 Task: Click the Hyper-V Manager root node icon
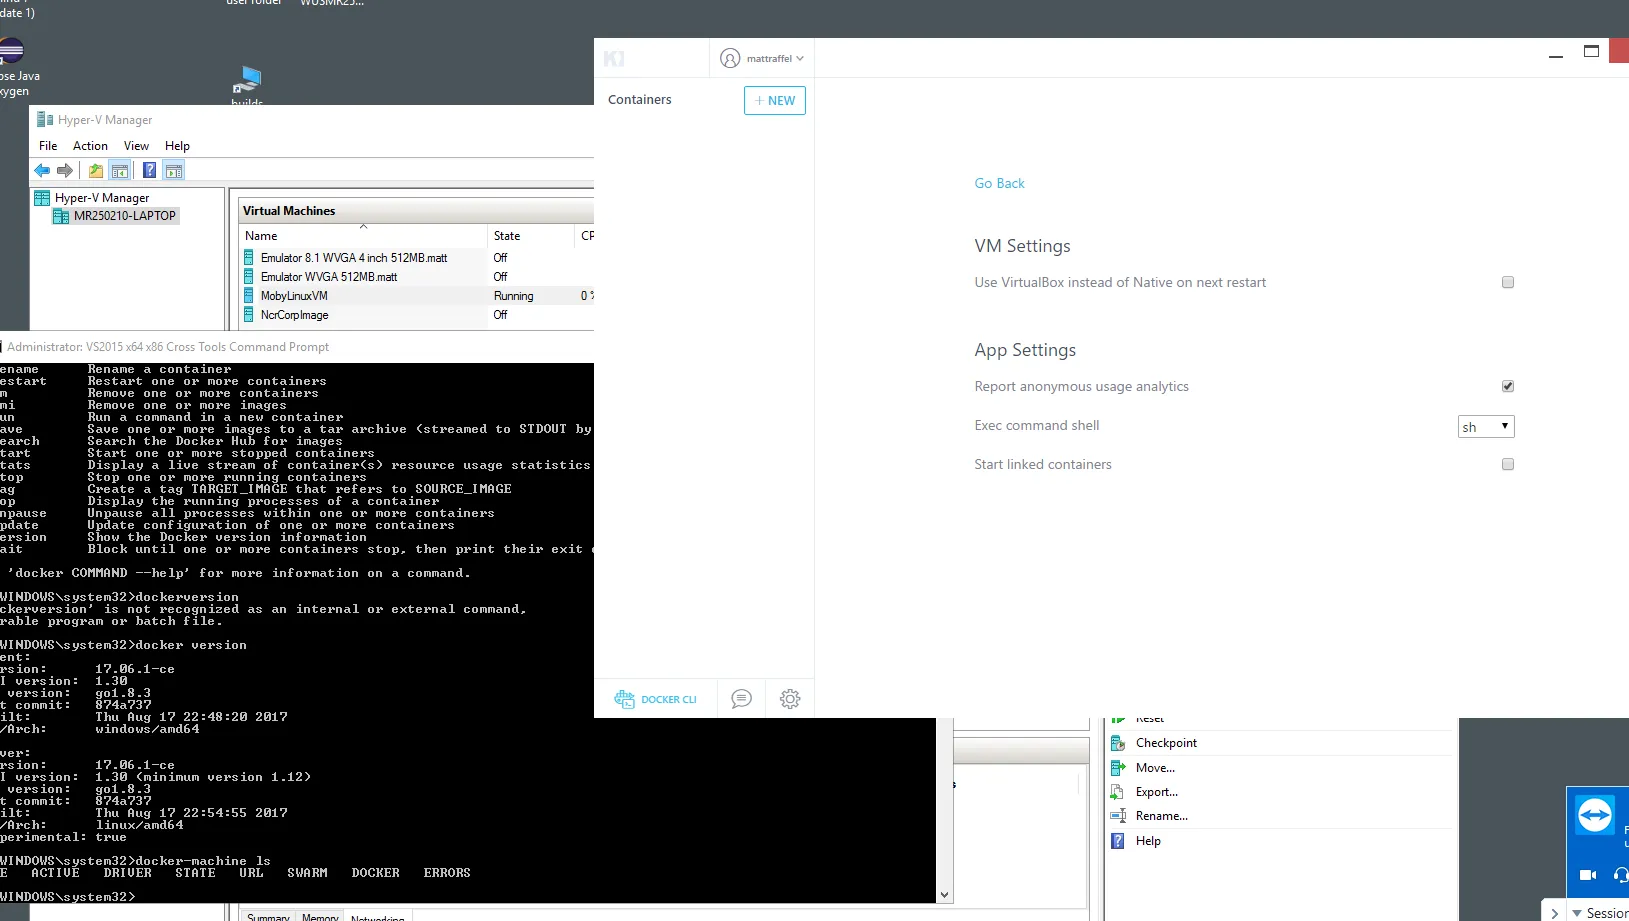pyautogui.click(x=42, y=198)
